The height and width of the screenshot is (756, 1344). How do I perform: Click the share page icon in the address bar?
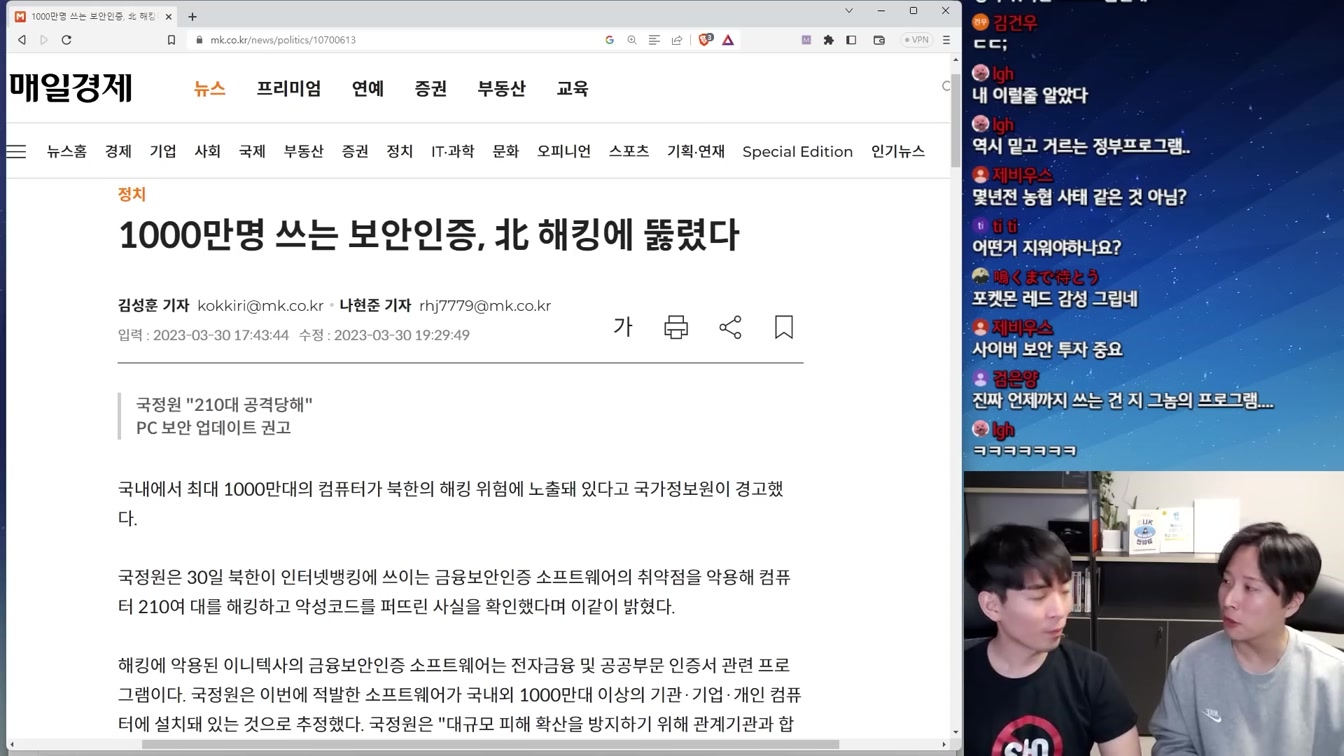point(677,40)
